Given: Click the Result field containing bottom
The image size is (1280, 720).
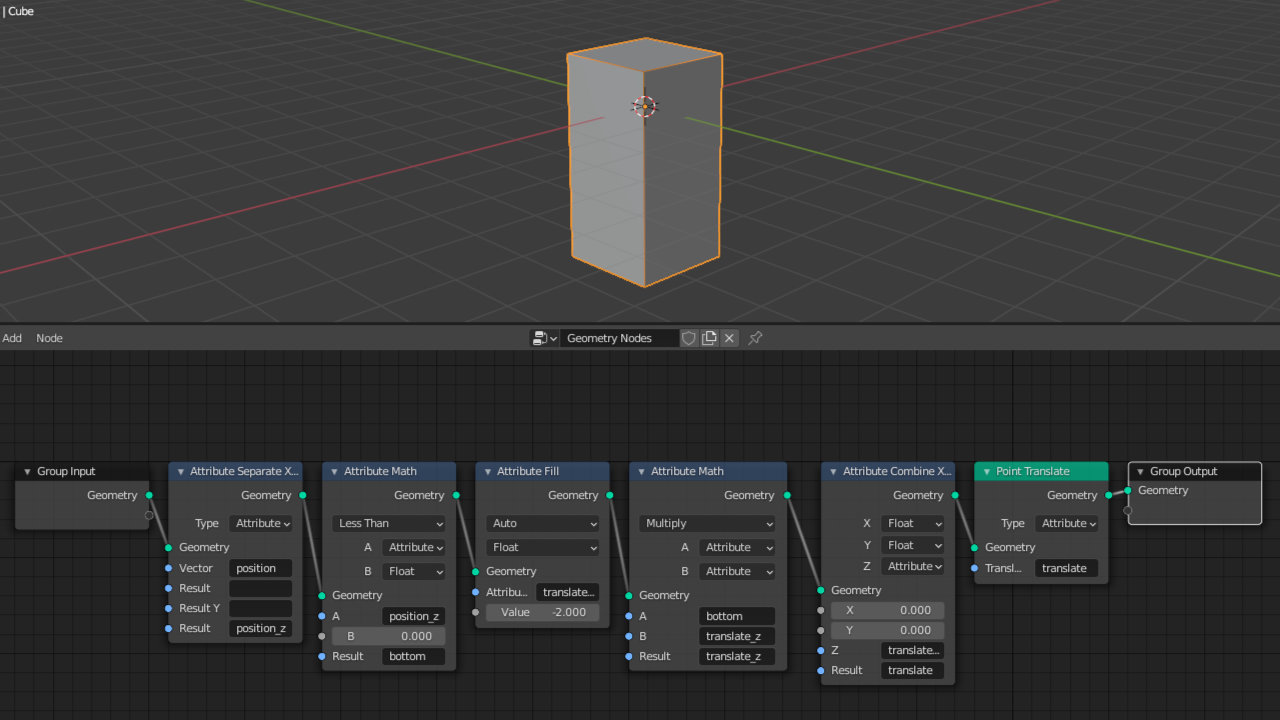Looking at the screenshot, I should (414, 656).
